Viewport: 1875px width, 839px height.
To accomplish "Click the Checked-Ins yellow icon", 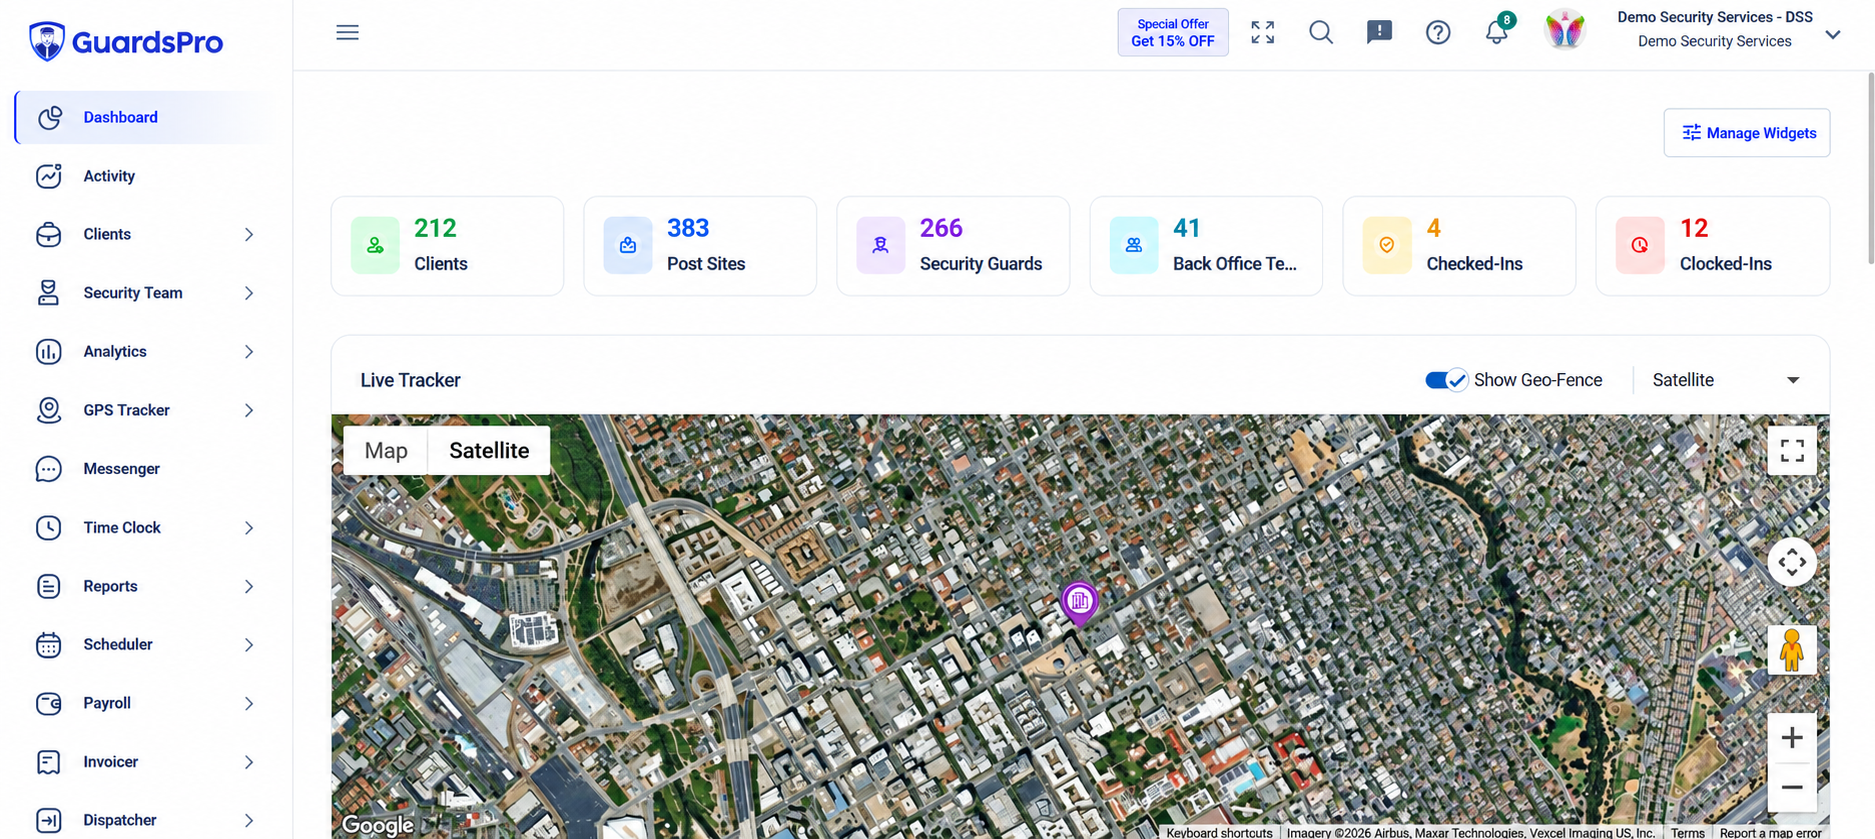I will pyautogui.click(x=1387, y=245).
